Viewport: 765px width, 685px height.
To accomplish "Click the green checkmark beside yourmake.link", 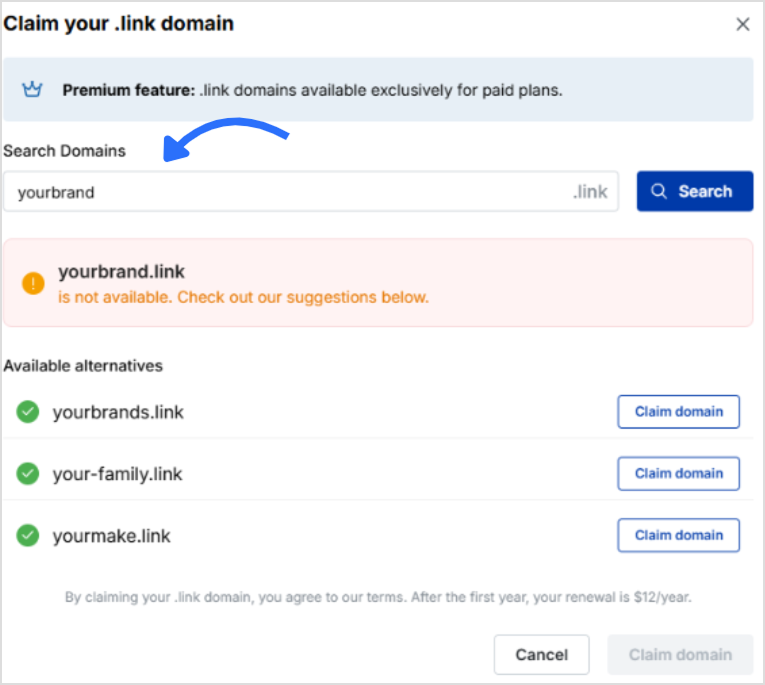I will pos(27,535).
